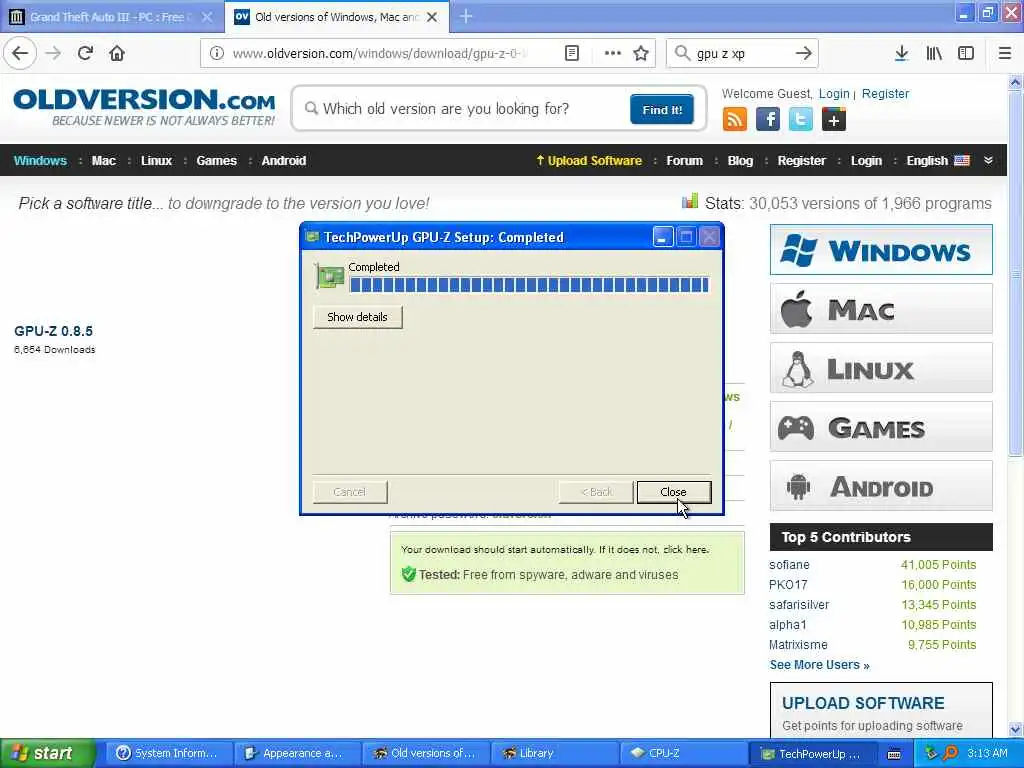Click Upload Software in the navigation bar
The width and height of the screenshot is (1024, 768).
click(589, 161)
